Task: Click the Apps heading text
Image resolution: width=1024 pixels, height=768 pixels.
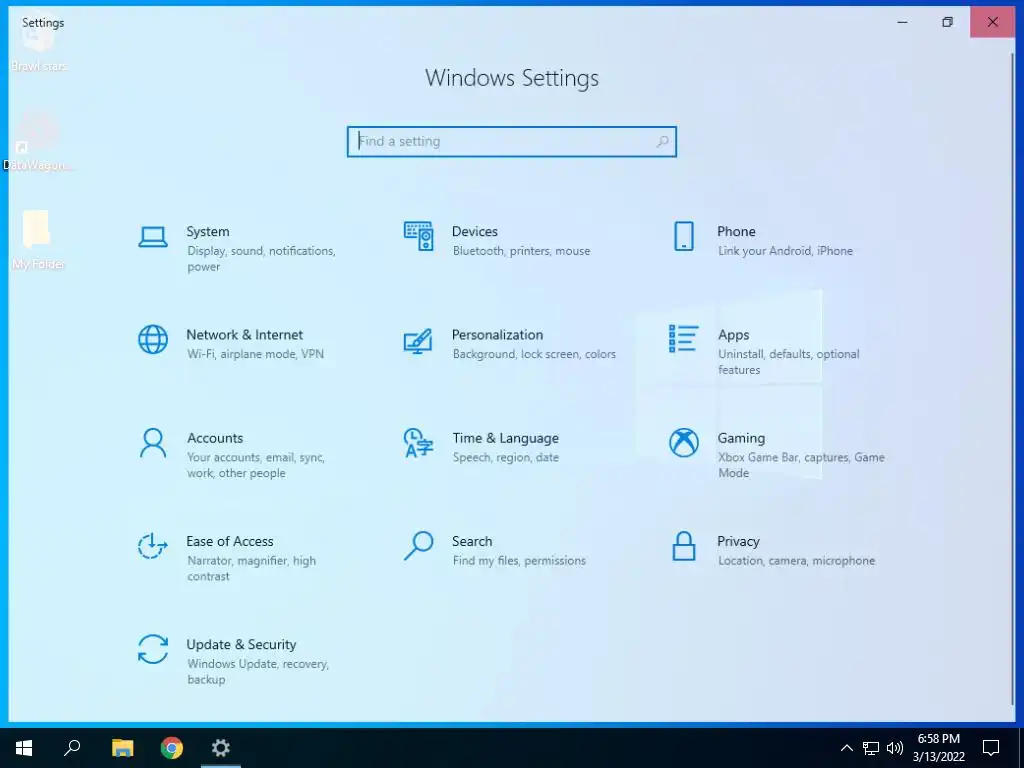Action: [x=733, y=335]
